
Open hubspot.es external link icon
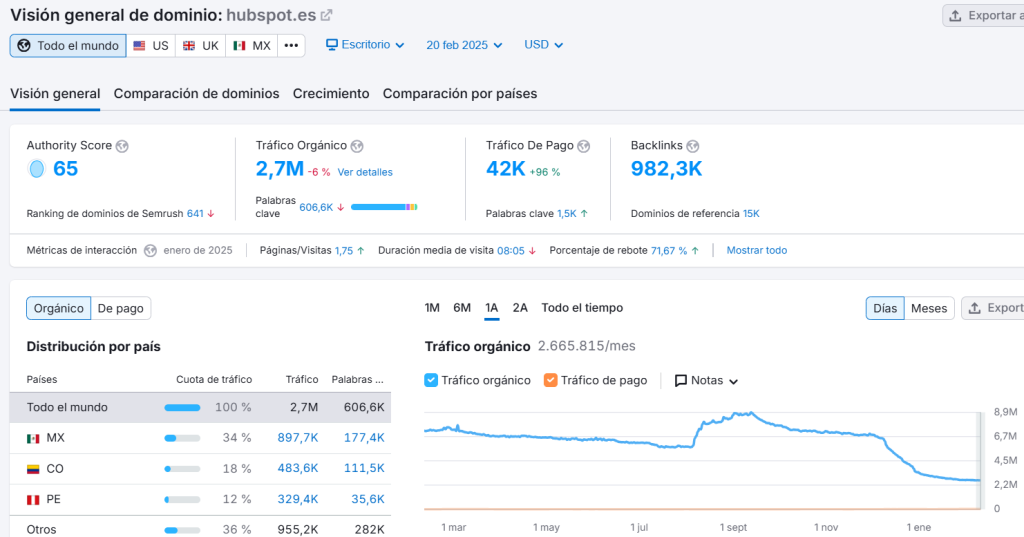coord(326,15)
